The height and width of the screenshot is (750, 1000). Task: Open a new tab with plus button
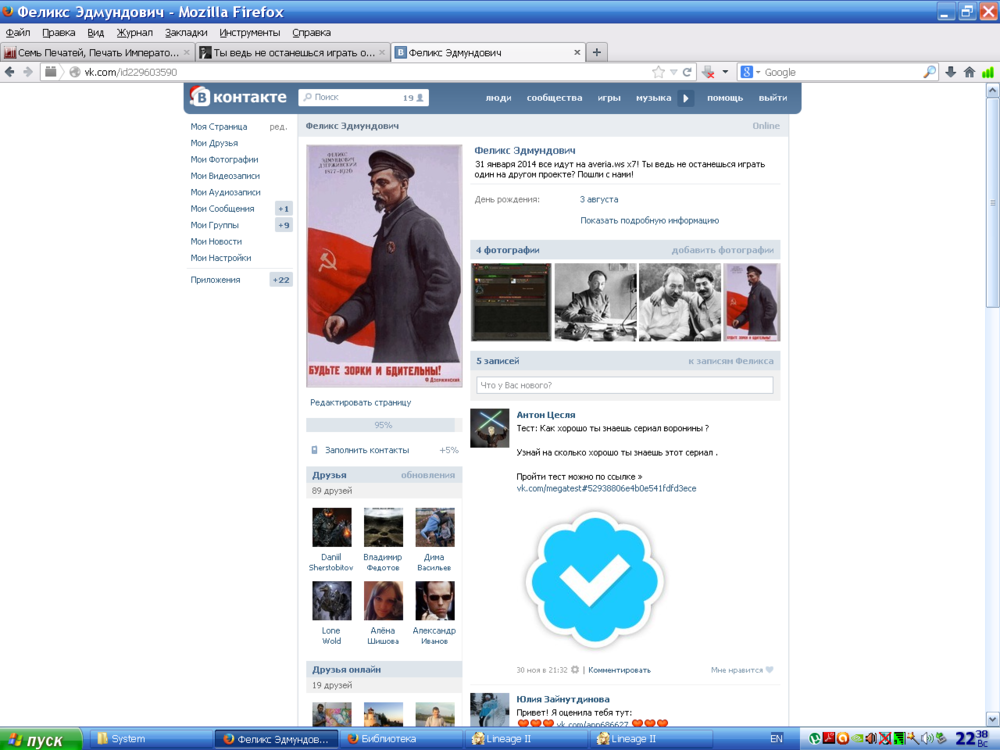[x=597, y=52]
